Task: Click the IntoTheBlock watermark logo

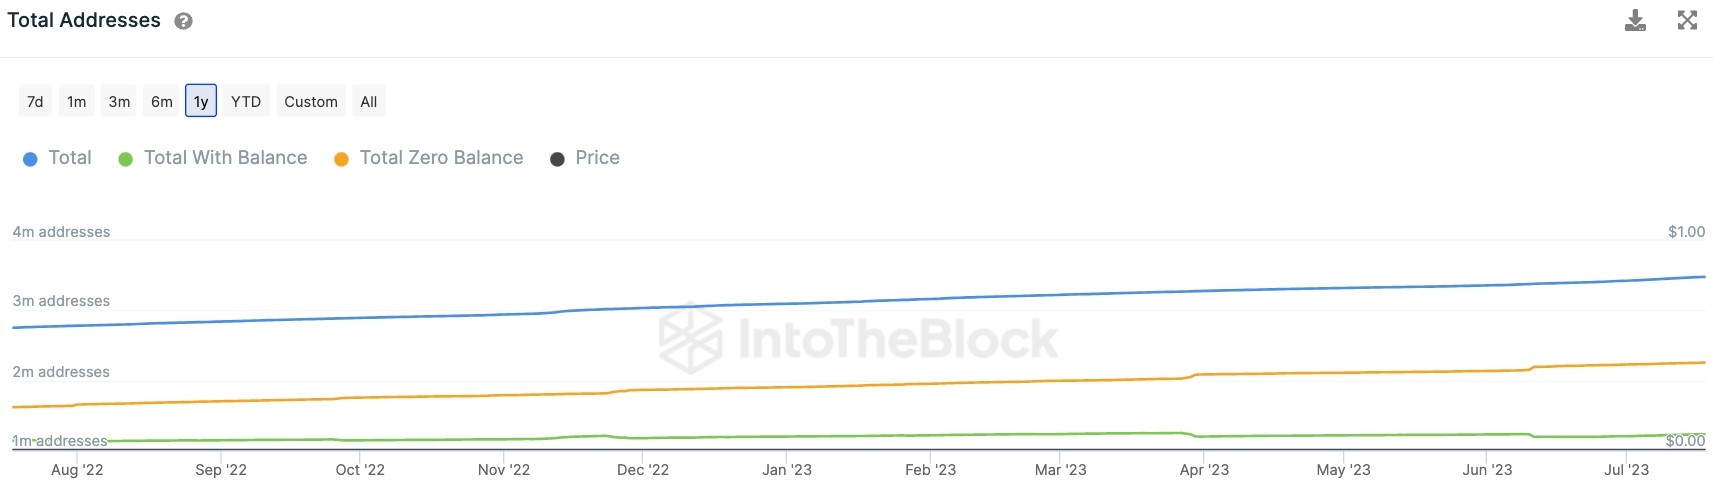Action: click(x=858, y=338)
